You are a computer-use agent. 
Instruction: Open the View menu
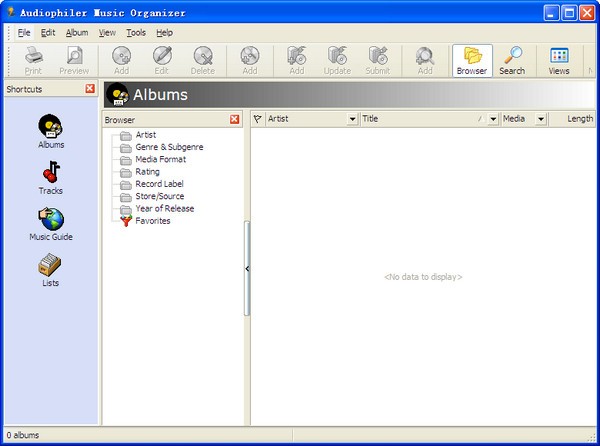(x=107, y=33)
